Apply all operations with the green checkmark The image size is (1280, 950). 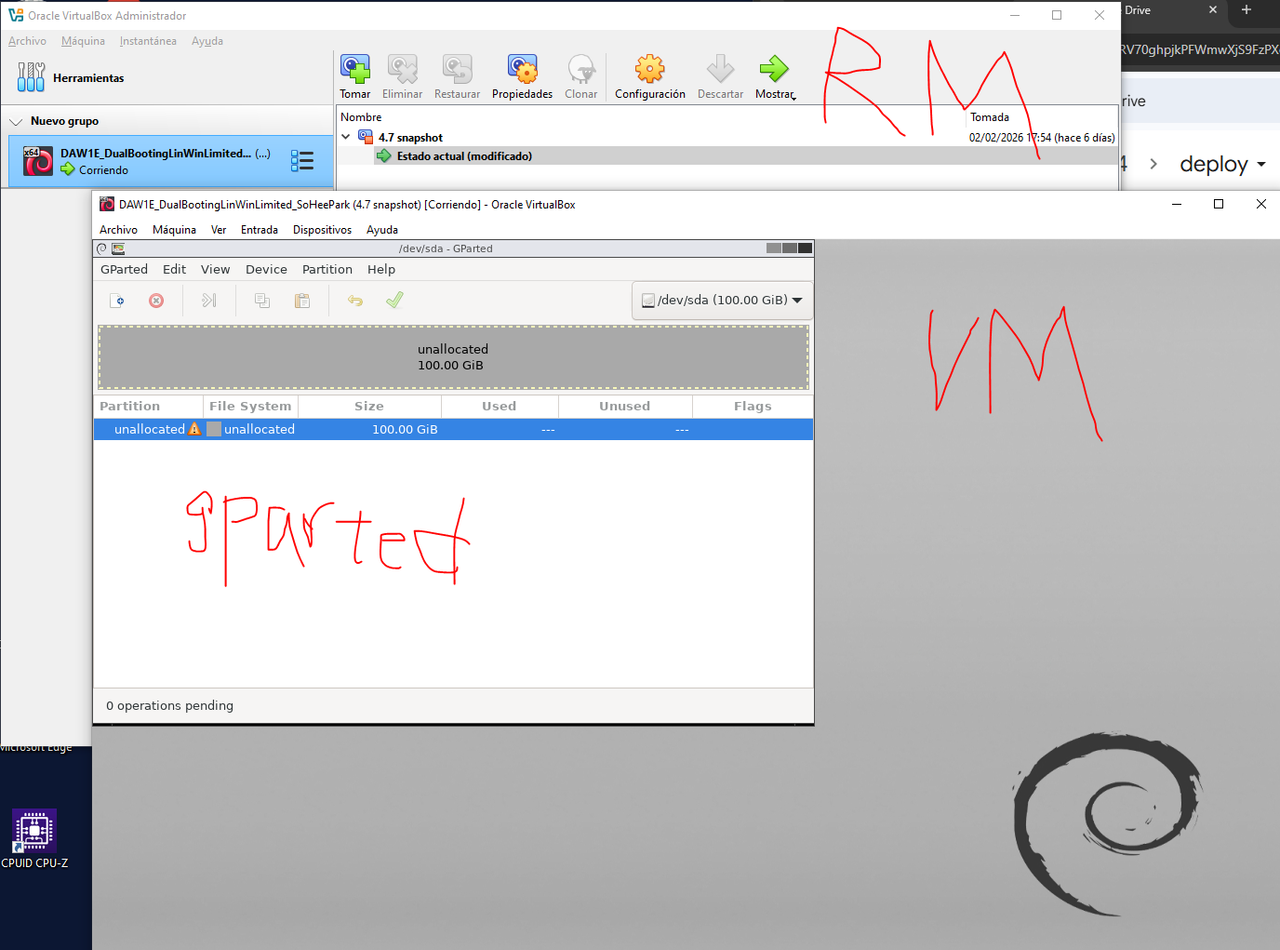pos(394,300)
